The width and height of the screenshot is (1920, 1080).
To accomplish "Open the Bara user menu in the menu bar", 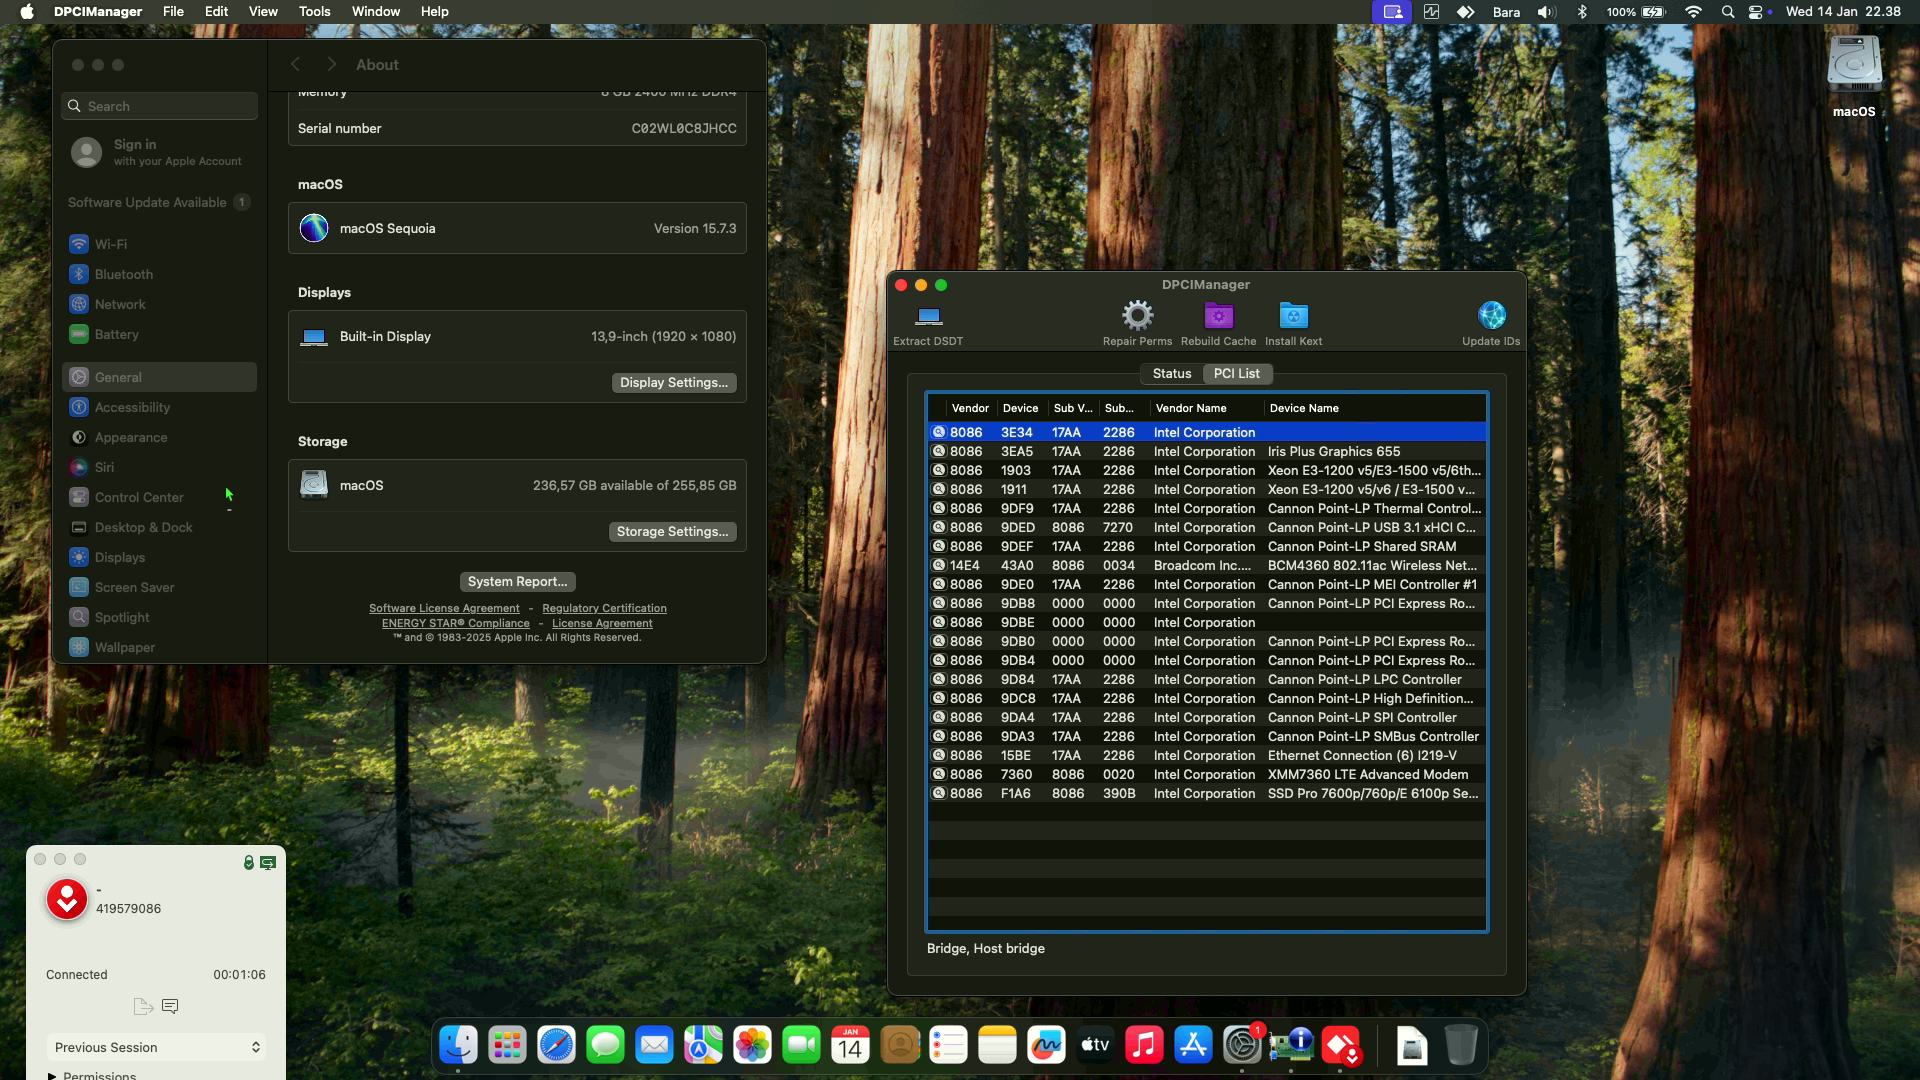I will click(x=1506, y=12).
